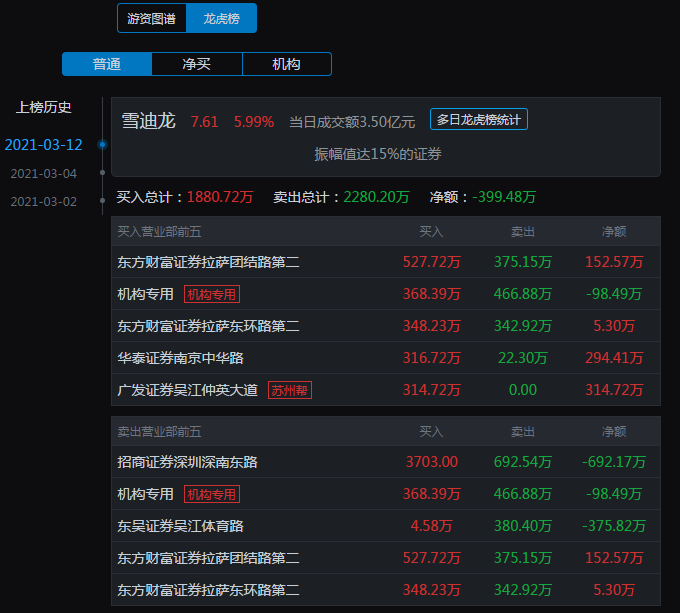This screenshot has width=680, height=613.
Task: Open 广发证券吴江仲英大道 row
Action: (x=386, y=390)
